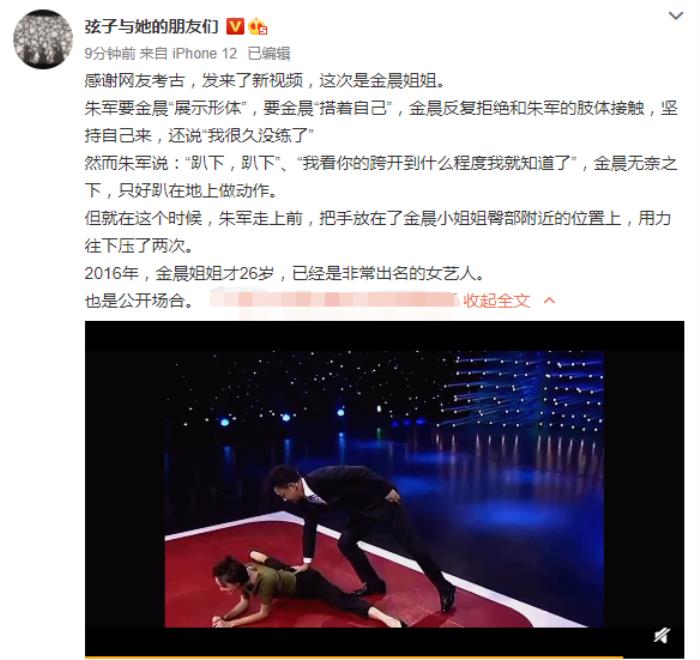Image resolution: width=700 pixels, height=660 pixels.
Task: Click the 9分钟前 timestamp
Action: click(x=110, y=54)
